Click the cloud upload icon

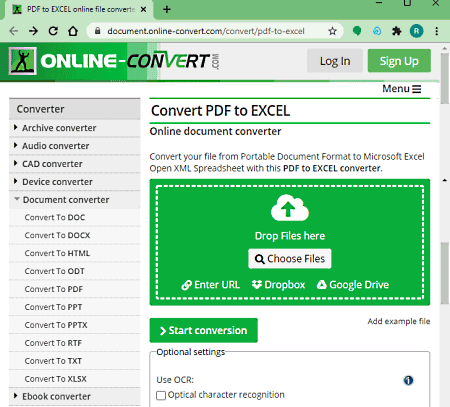[x=290, y=208]
